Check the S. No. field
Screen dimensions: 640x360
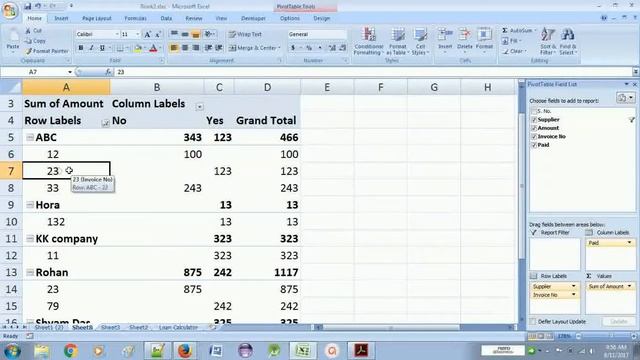tap(534, 111)
